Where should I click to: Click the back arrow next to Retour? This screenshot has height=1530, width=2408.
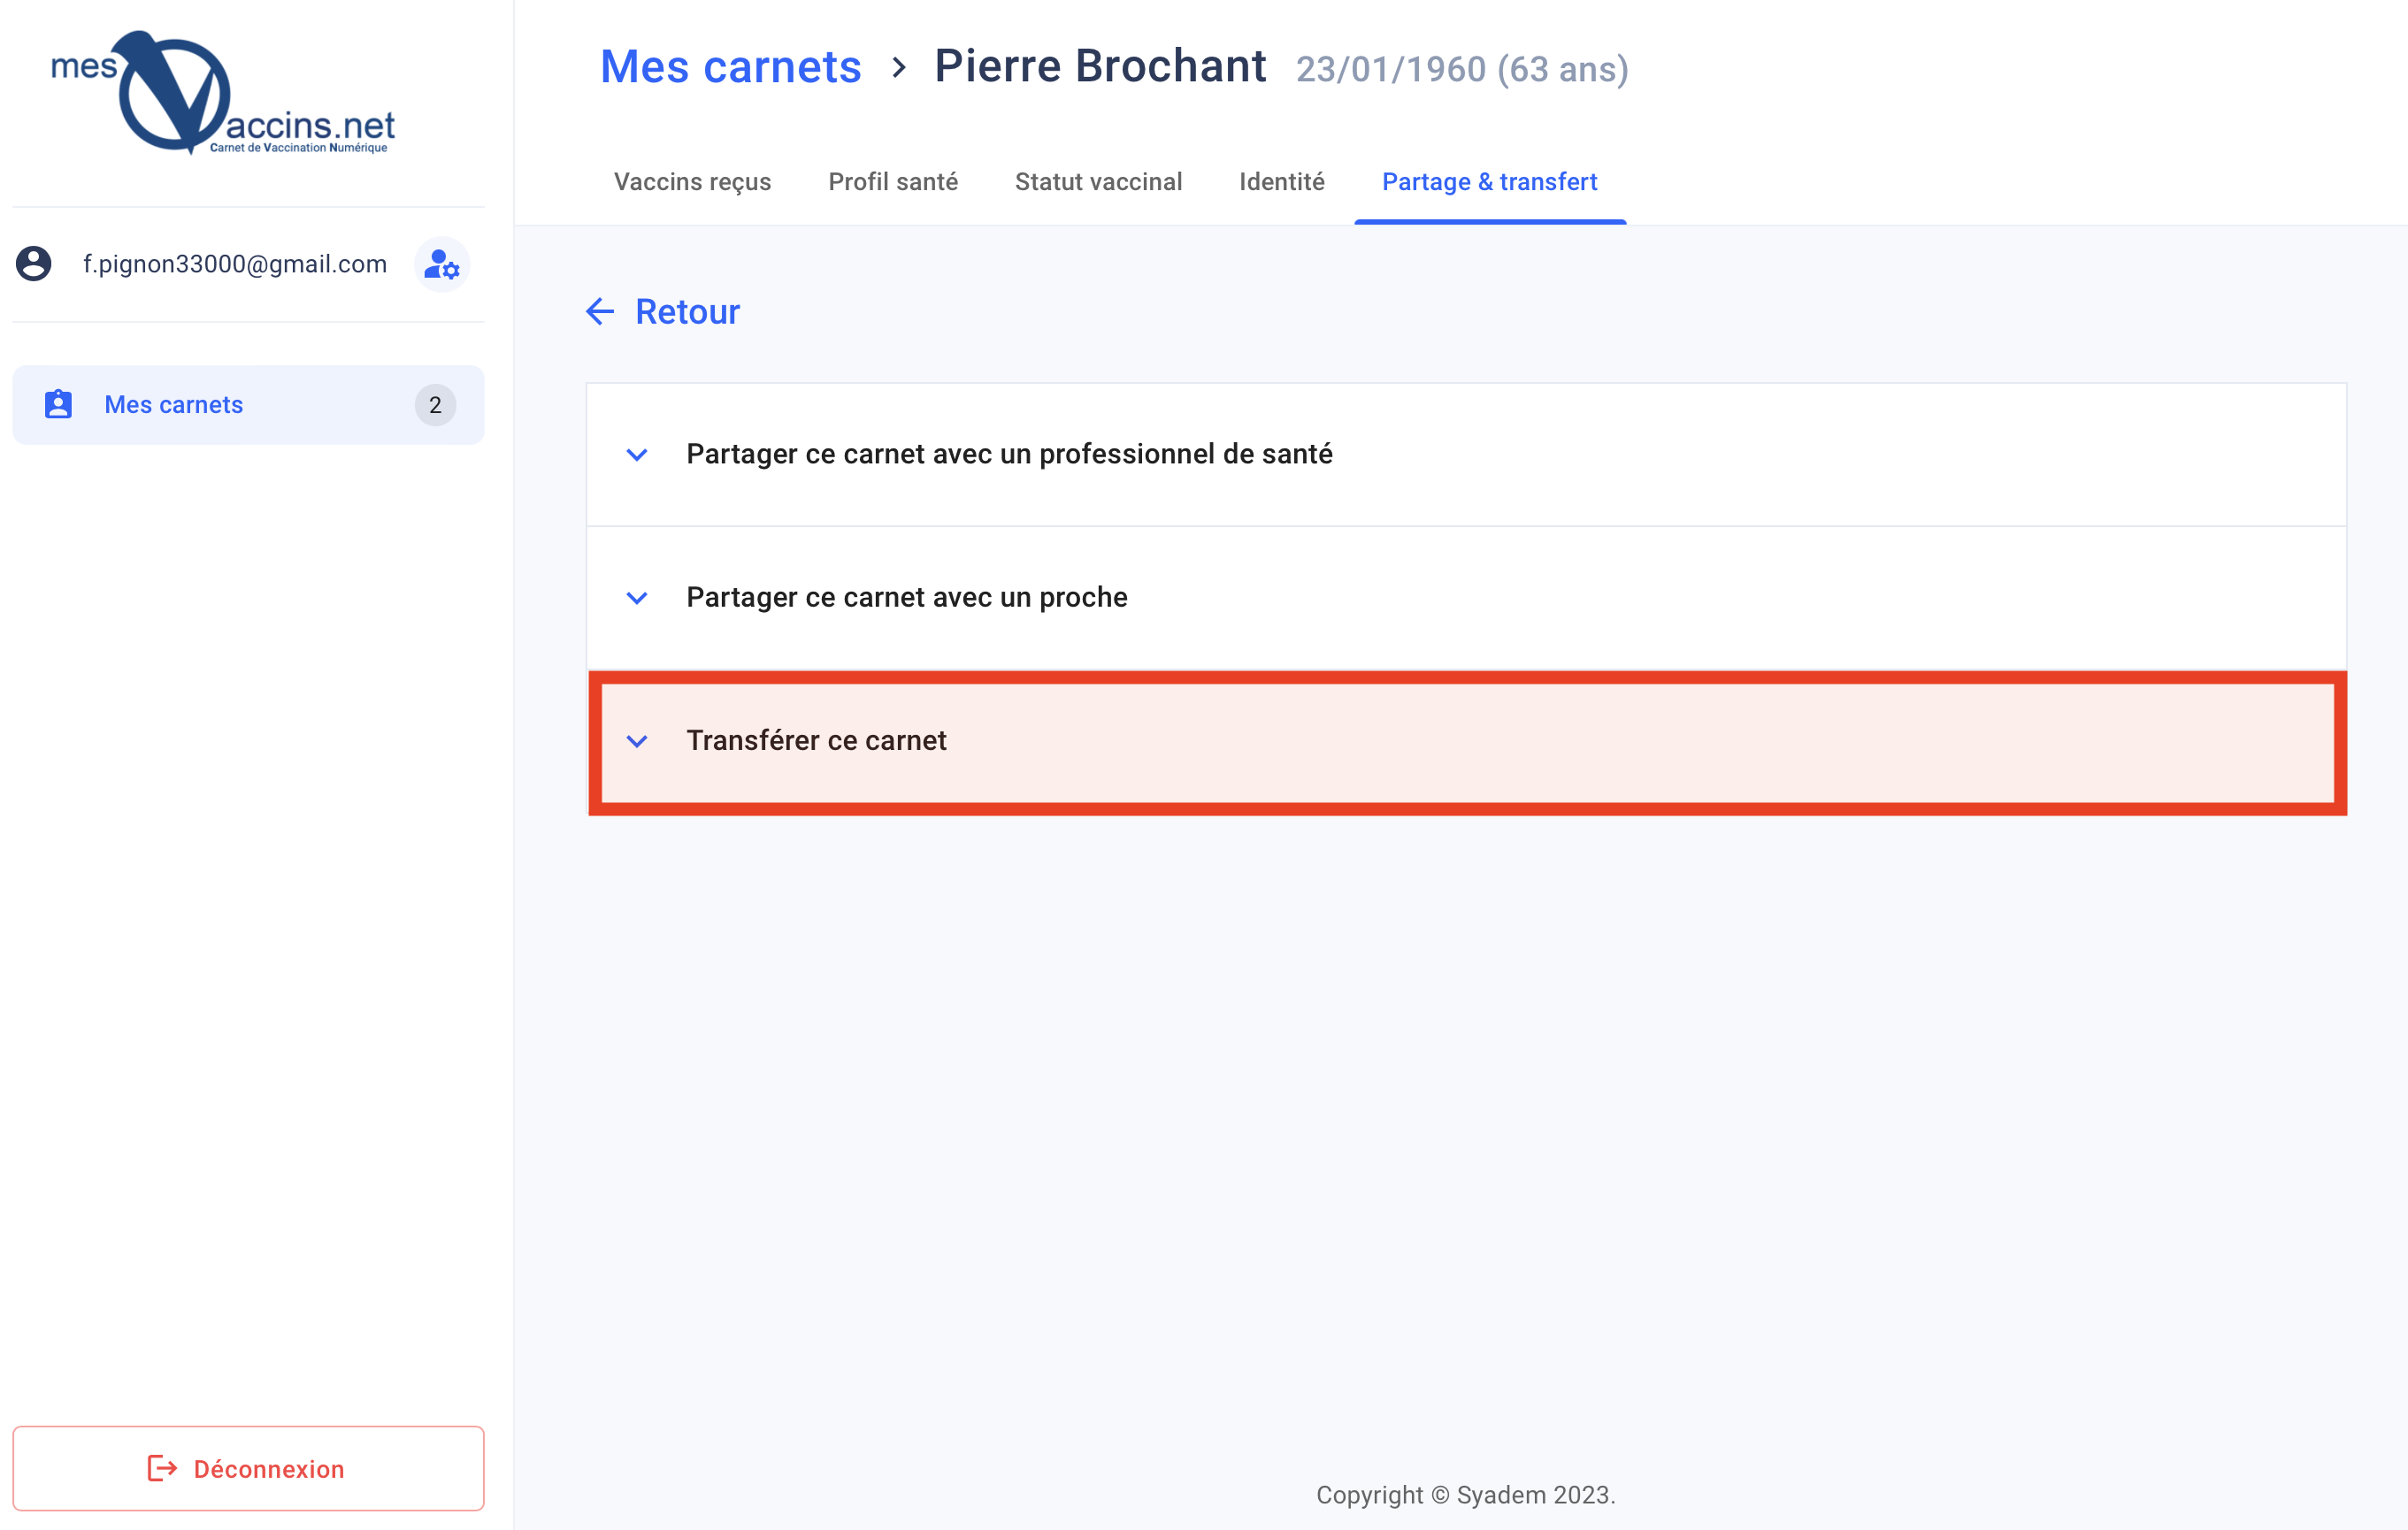click(600, 312)
